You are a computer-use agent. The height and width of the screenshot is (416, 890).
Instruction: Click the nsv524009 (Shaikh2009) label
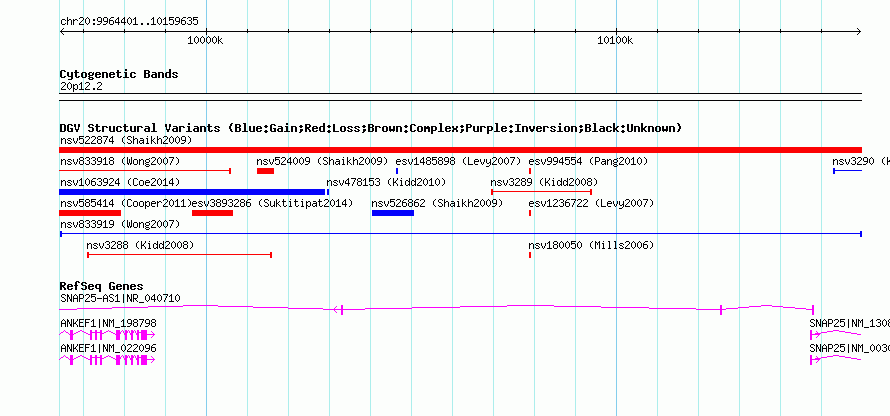click(322, 162)
